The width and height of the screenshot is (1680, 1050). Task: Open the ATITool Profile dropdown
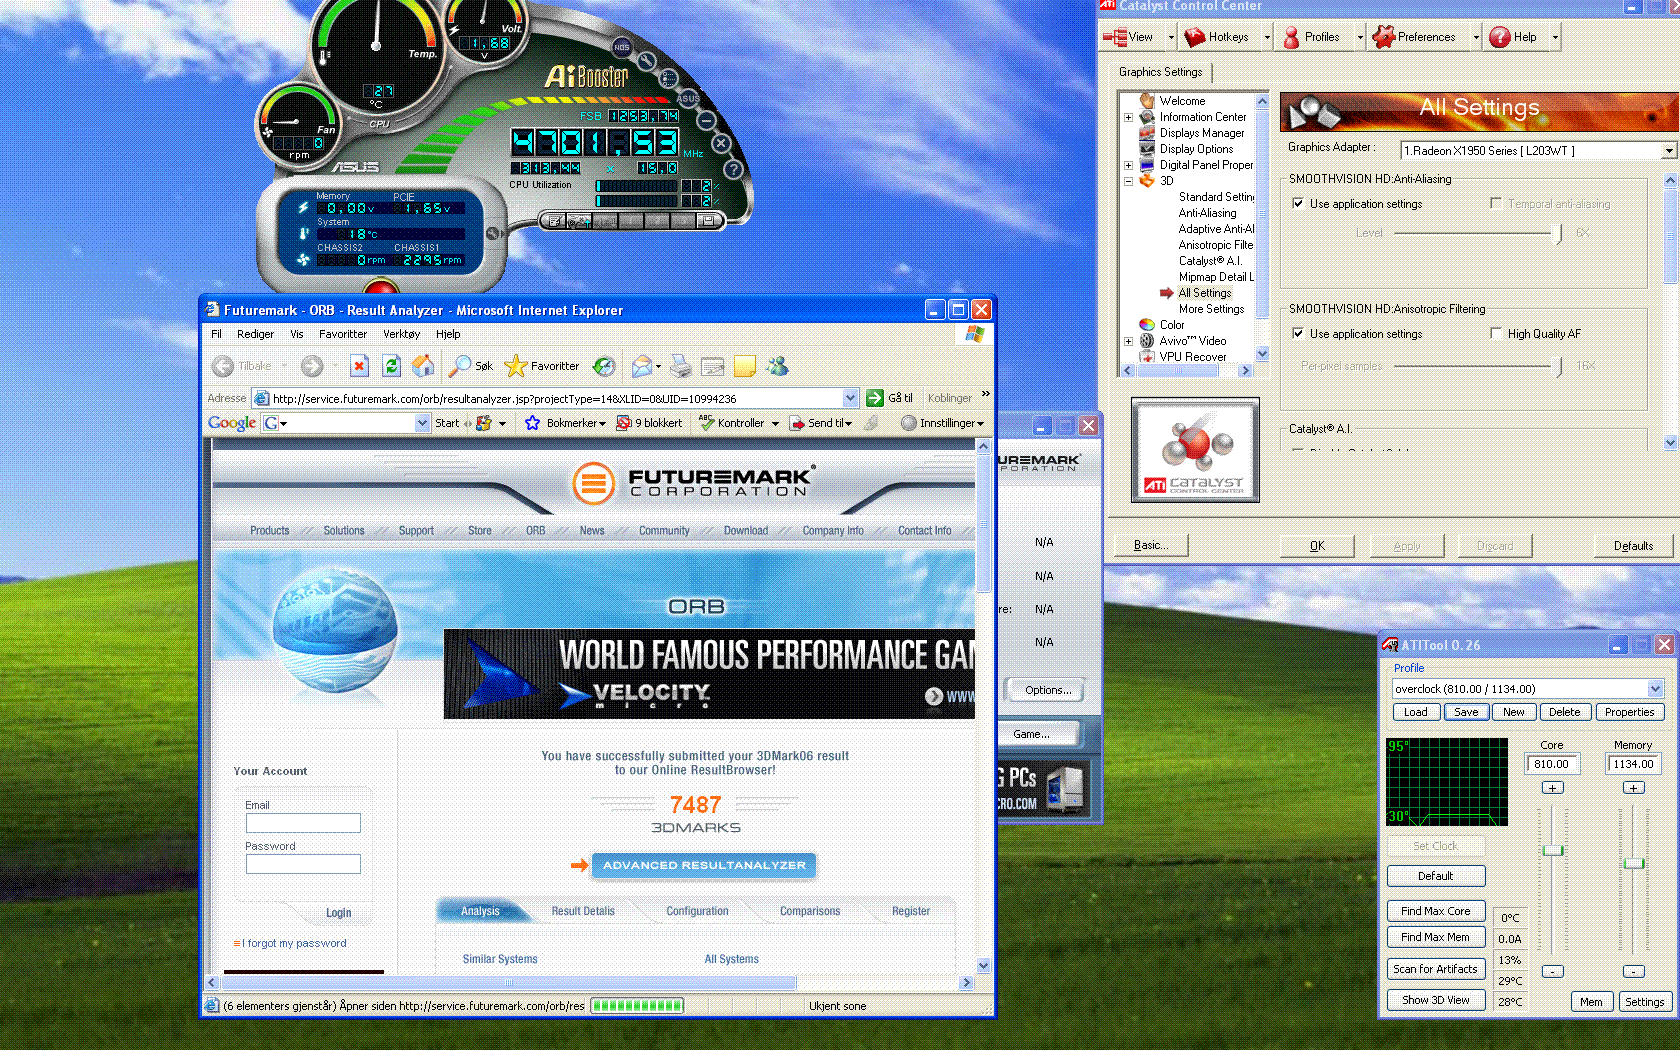point(1655,688)
